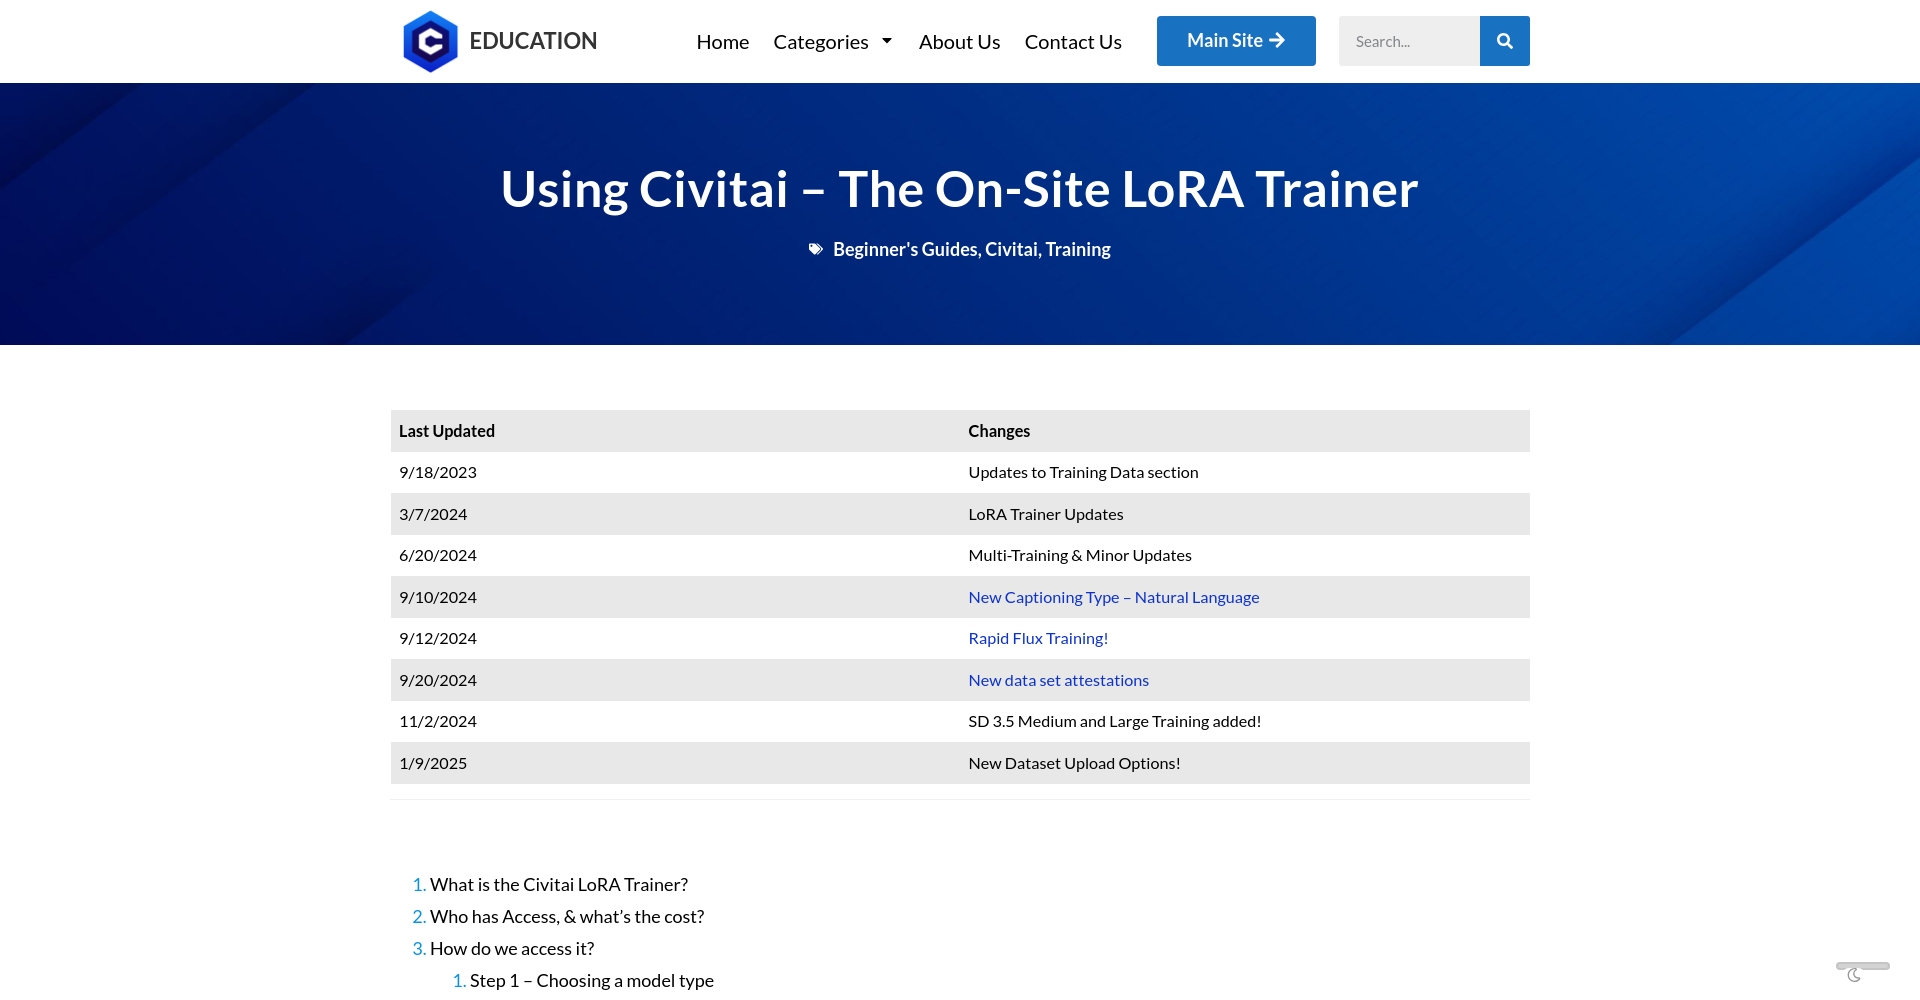Open New Captioning Type – Natural Language link
Viewport: 1920px width, 1000px height.
[1113, 597]
